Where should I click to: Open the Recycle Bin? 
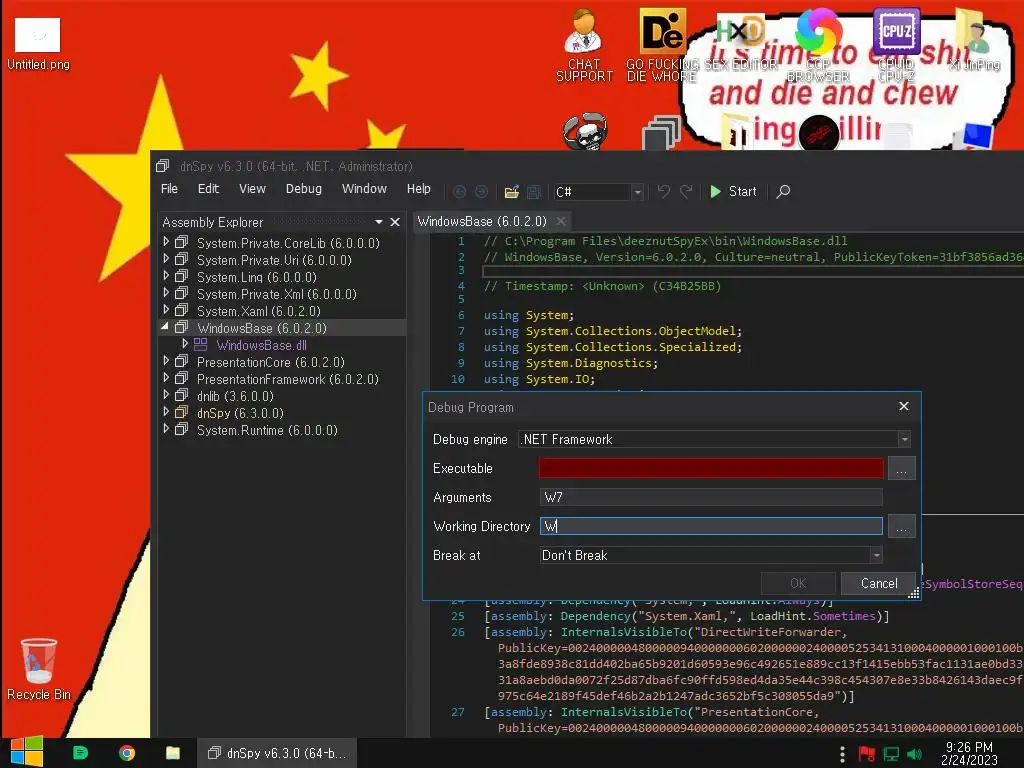pyautogui.click(x=39, y=669)
